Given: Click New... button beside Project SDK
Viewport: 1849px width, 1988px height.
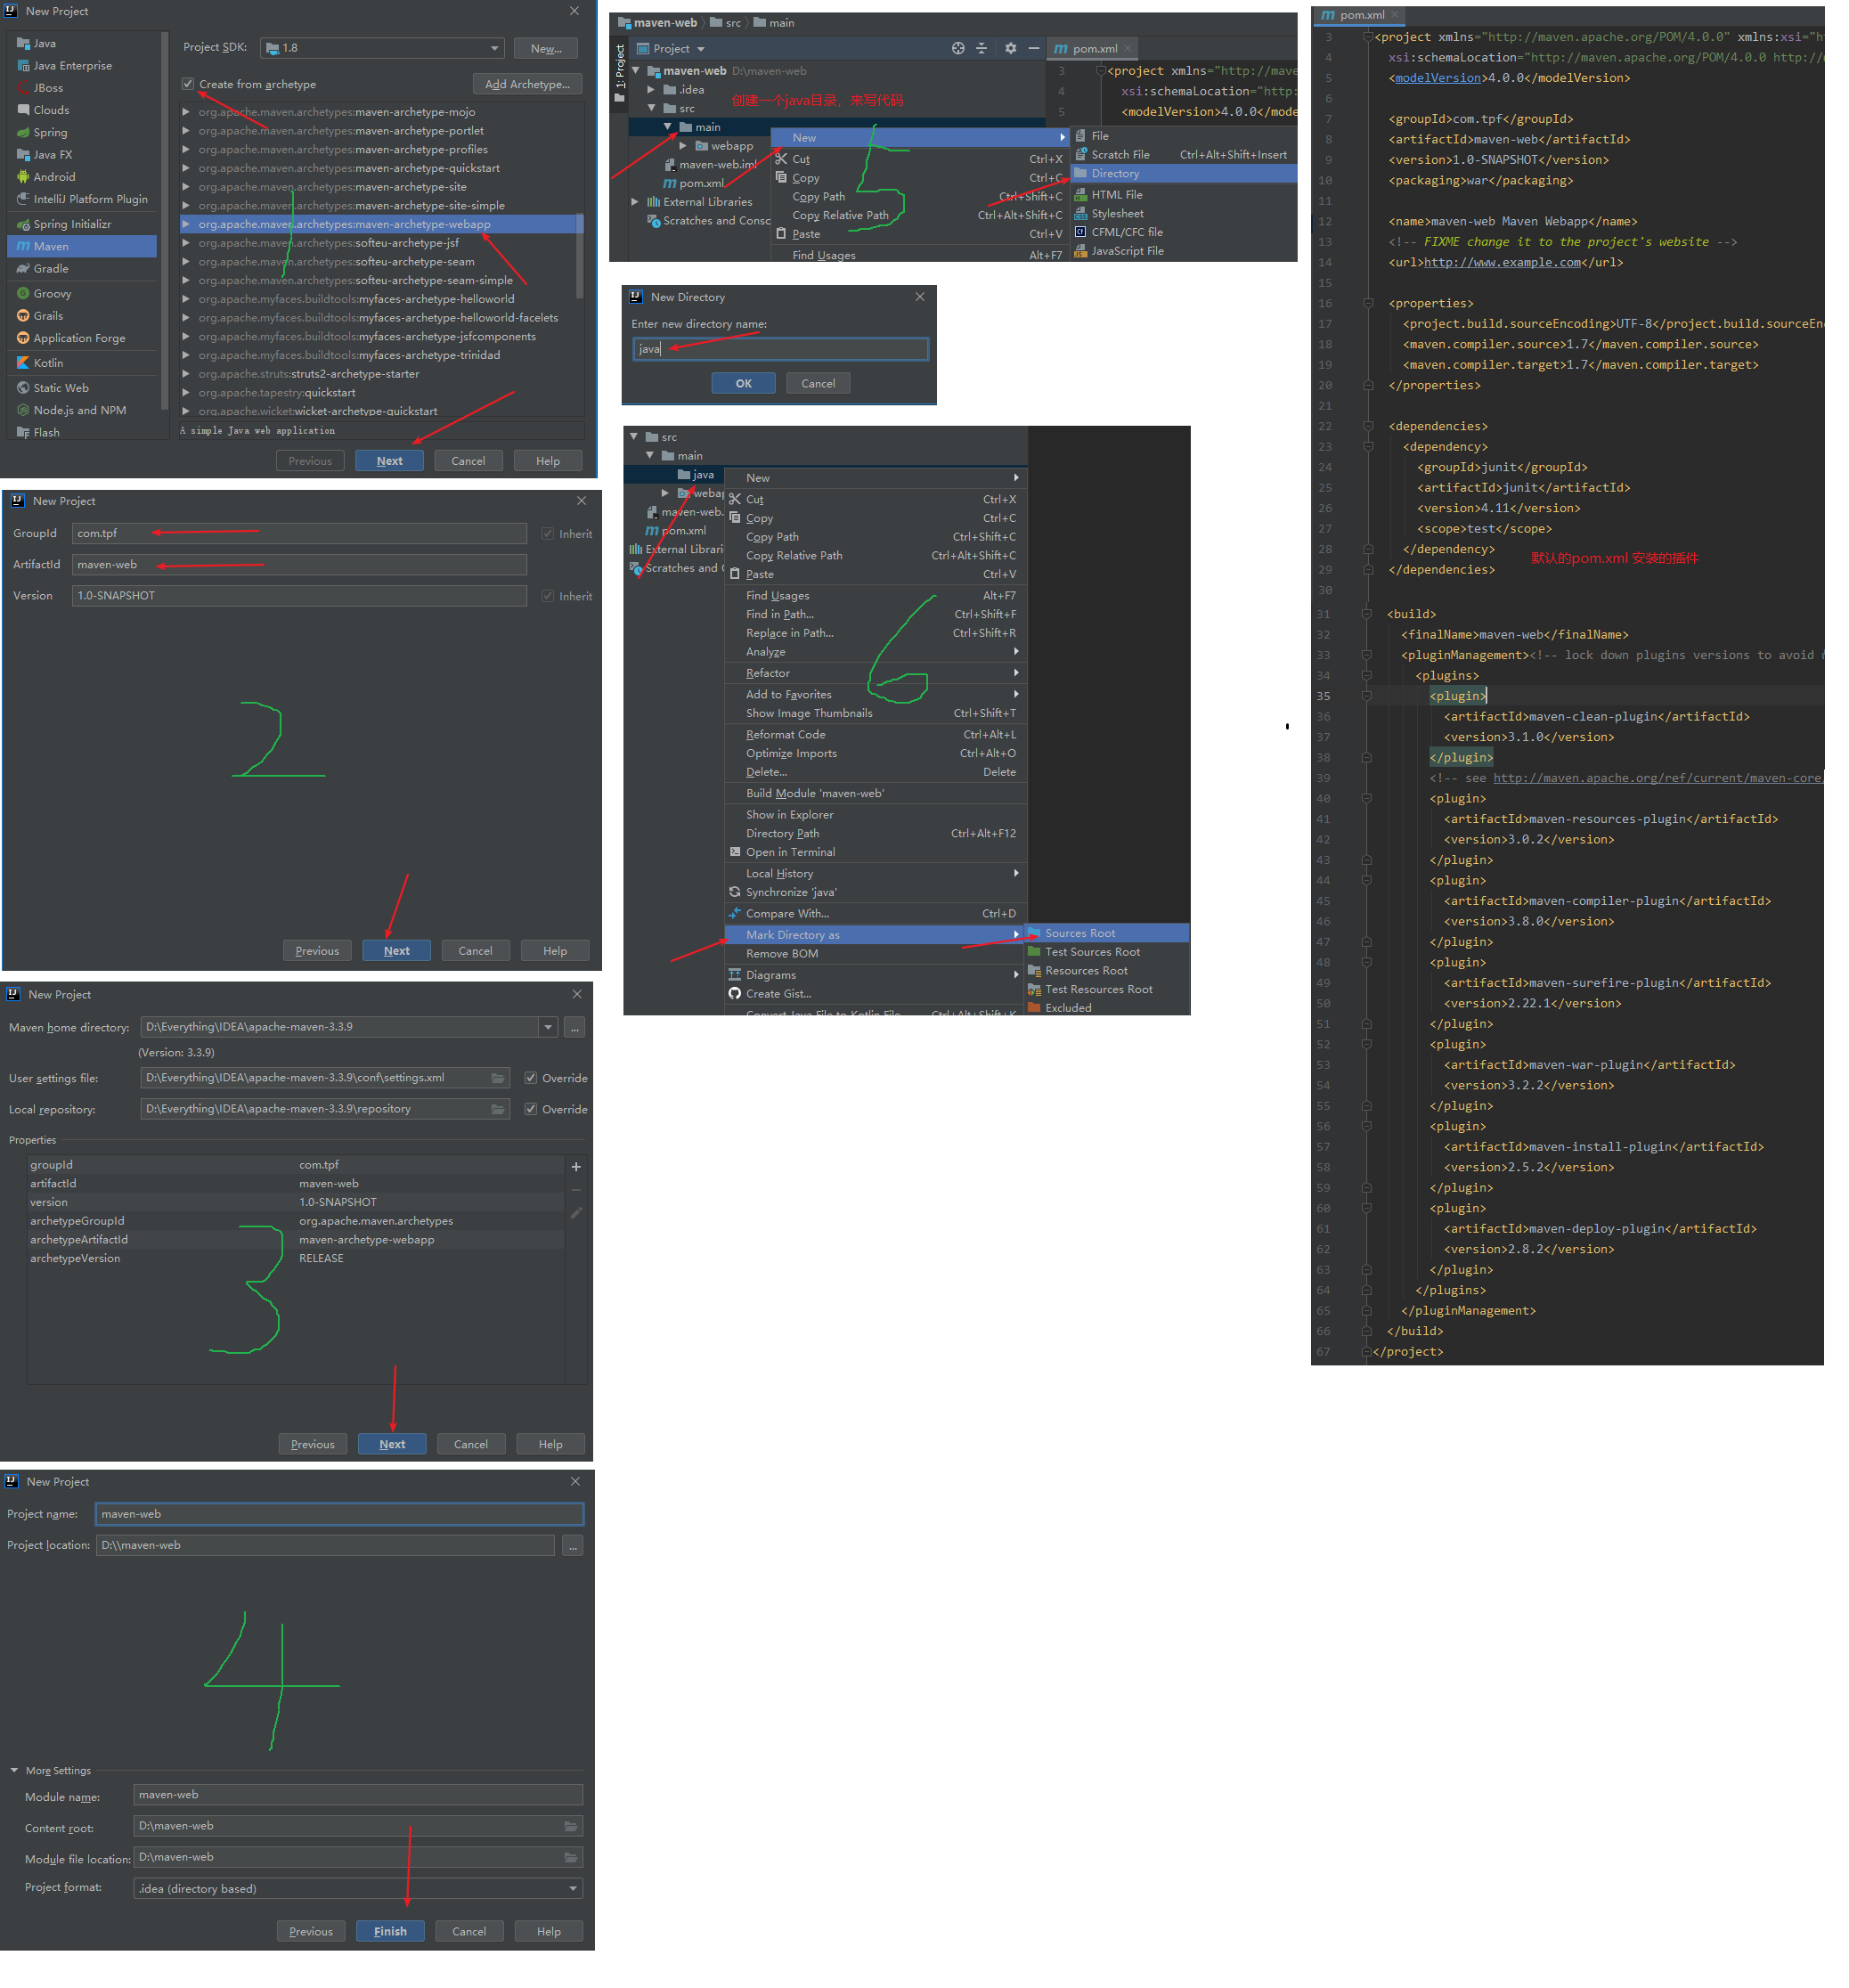Looking at the screenshot, I should tap(546, 48).
